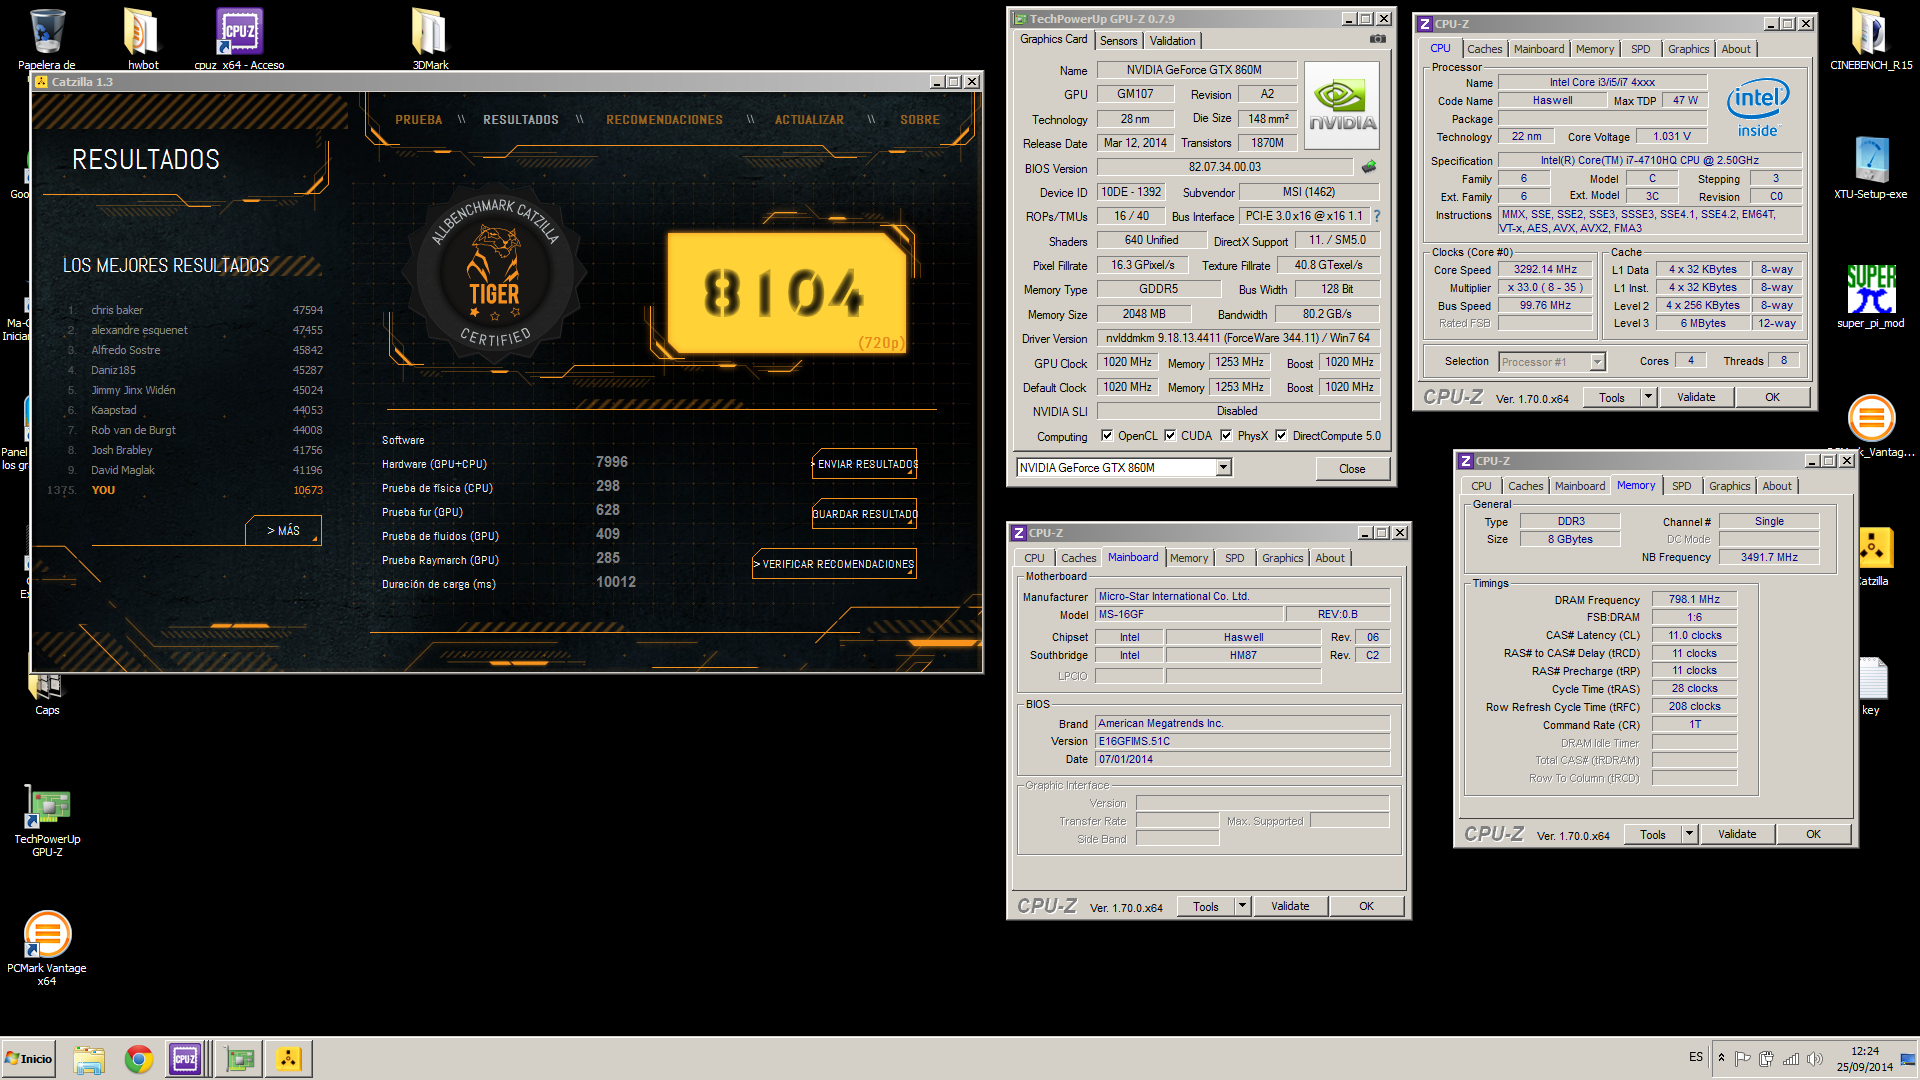Open the Processor #1 selection dropdown
Viewport: 1920px width, 1080px height.
pos(1597,362)
